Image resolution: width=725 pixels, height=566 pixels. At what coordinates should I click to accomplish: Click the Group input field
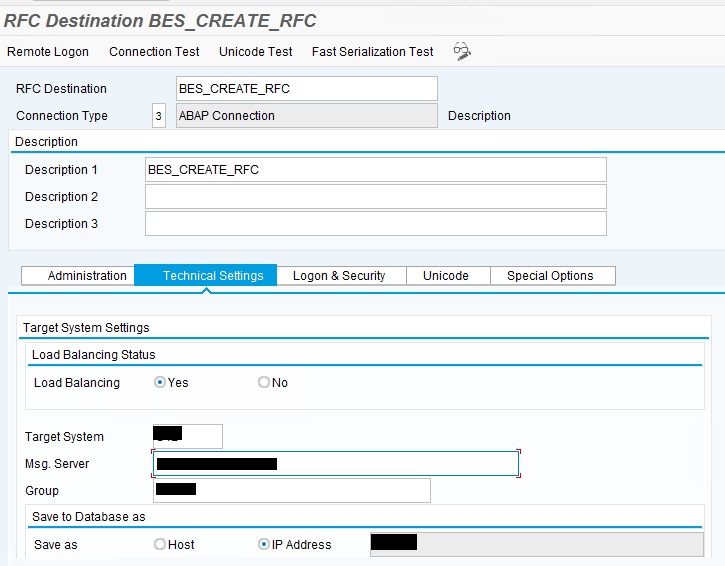[291, 491]
